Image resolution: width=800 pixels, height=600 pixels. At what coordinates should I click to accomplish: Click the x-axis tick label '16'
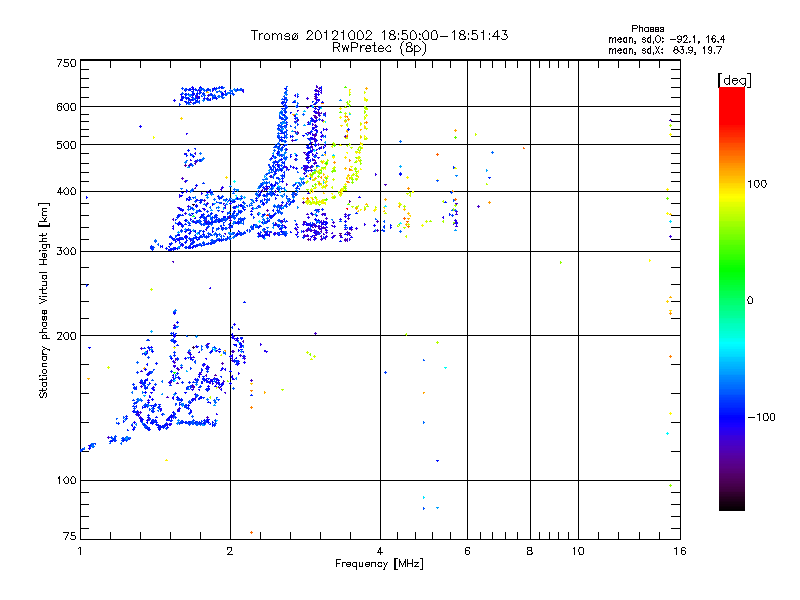[680, 551]
